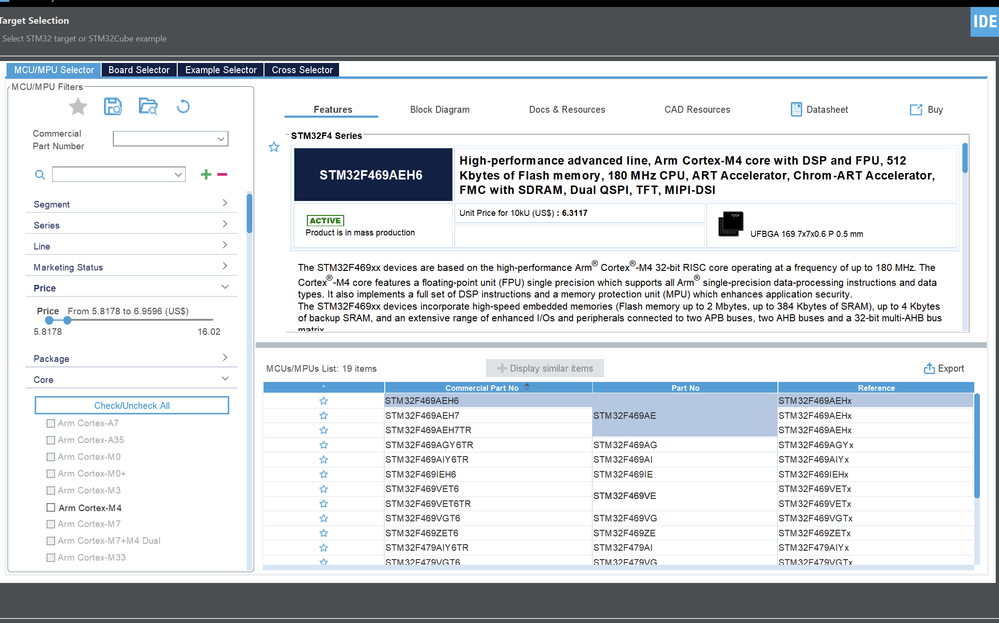Star the STM32F469IEH6 row
999x623 pixels.
(x=324, y=474)
